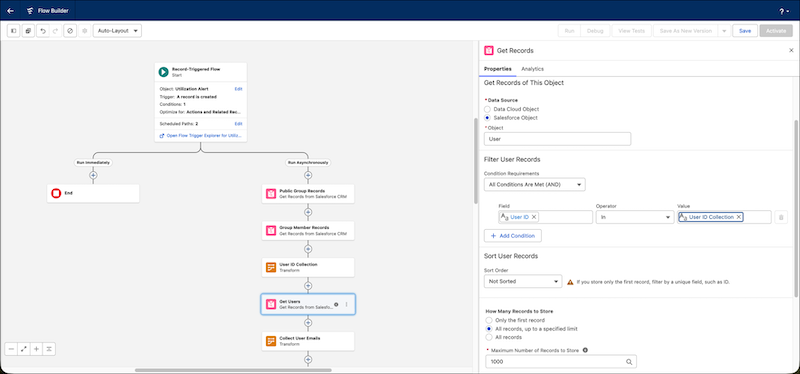Add element after Group Member Records
800x374 pixels.
[308, 249]
